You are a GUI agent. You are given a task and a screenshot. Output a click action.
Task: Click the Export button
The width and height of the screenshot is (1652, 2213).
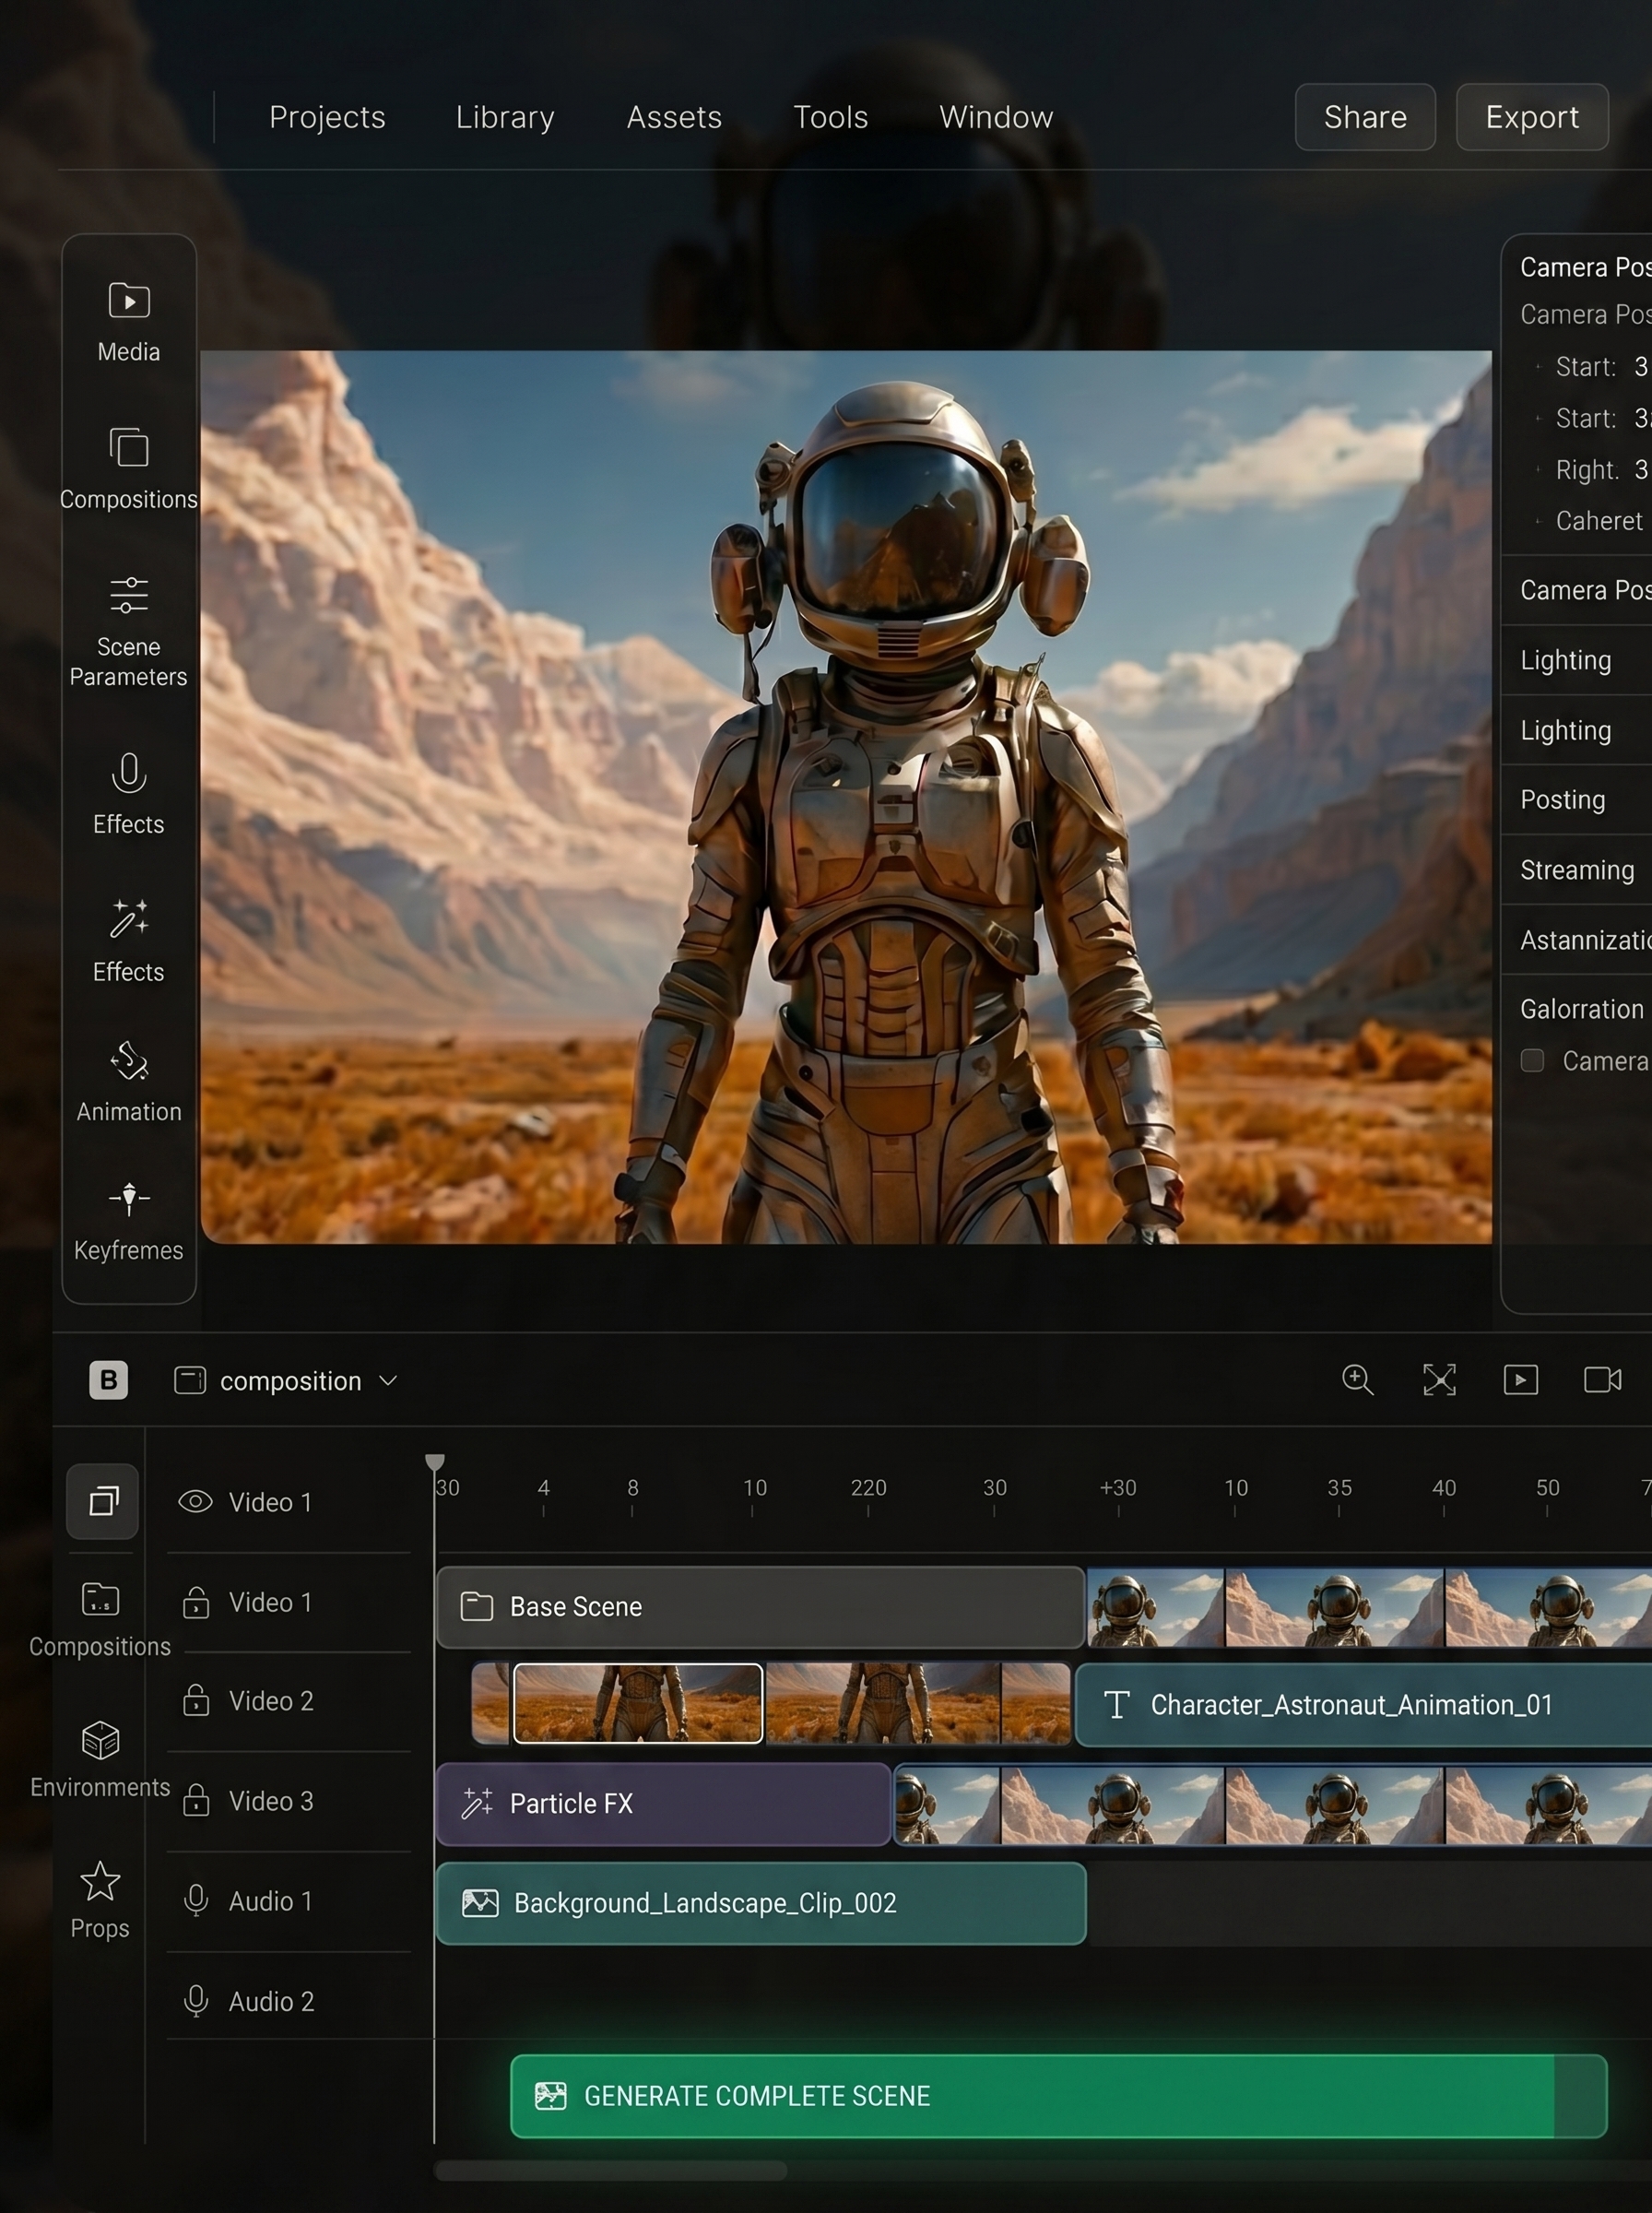click(1532, 117)
